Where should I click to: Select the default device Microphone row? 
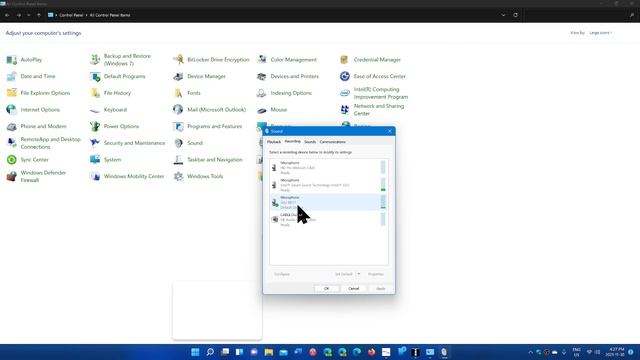pyautogui.click(x=329, y=202)
